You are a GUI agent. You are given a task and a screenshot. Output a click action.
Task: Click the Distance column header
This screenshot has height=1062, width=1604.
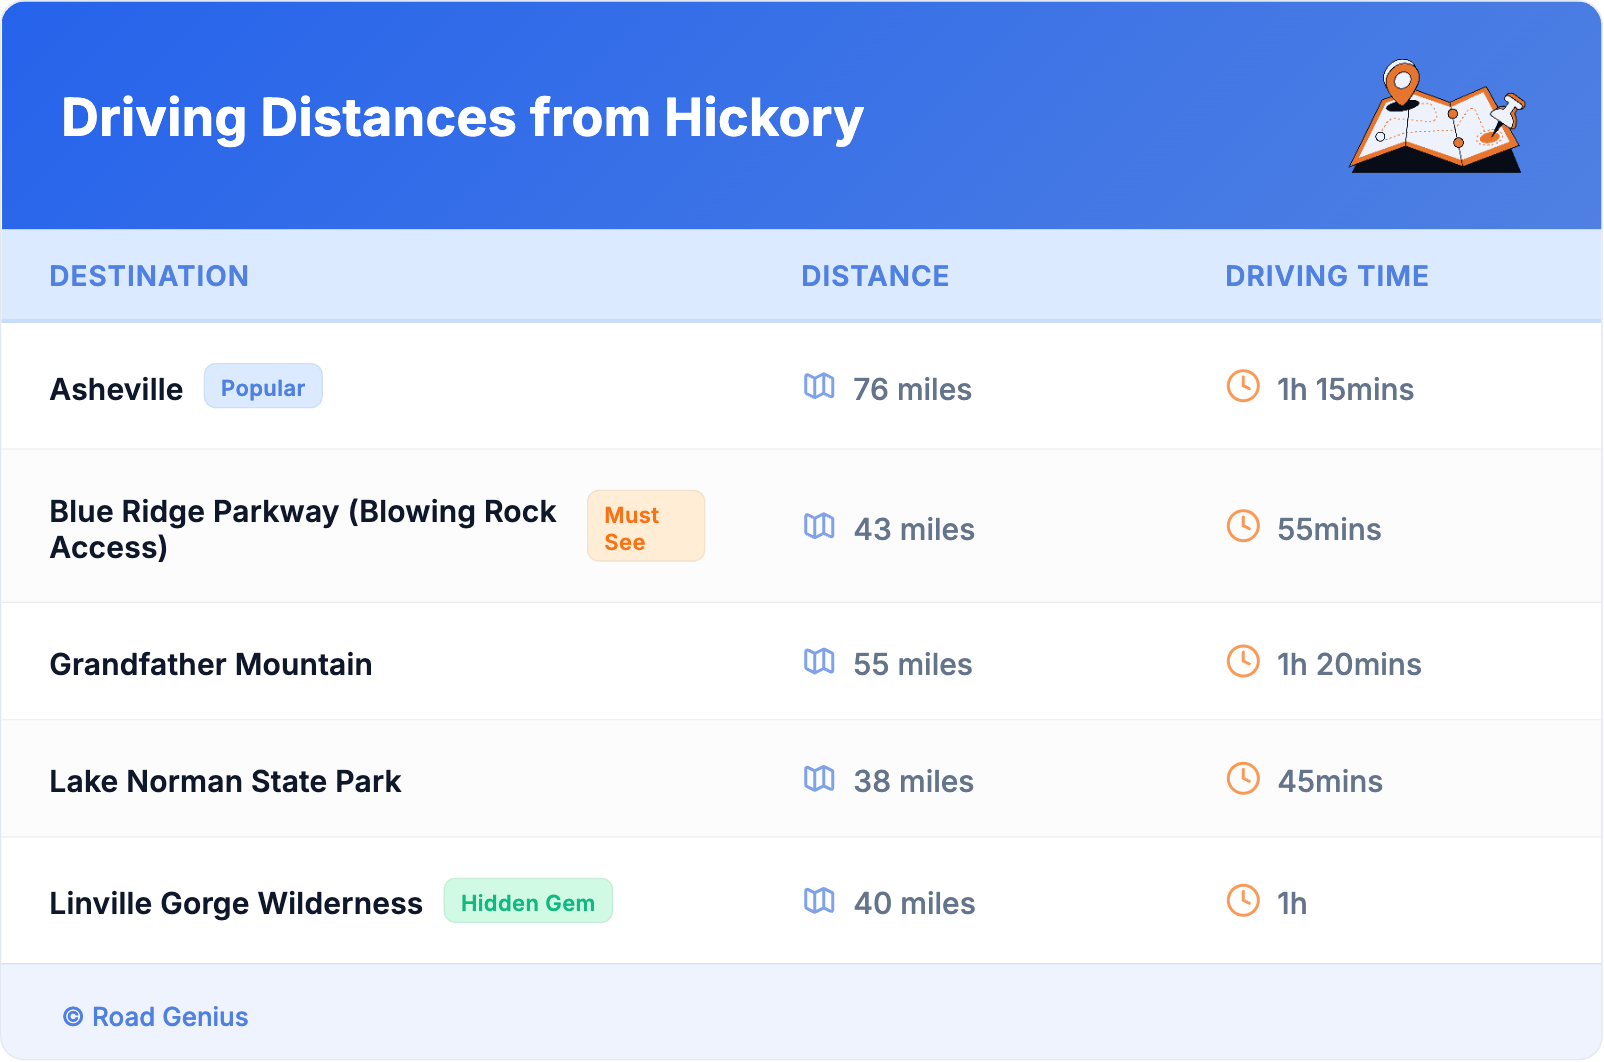[x=875, y=276]
